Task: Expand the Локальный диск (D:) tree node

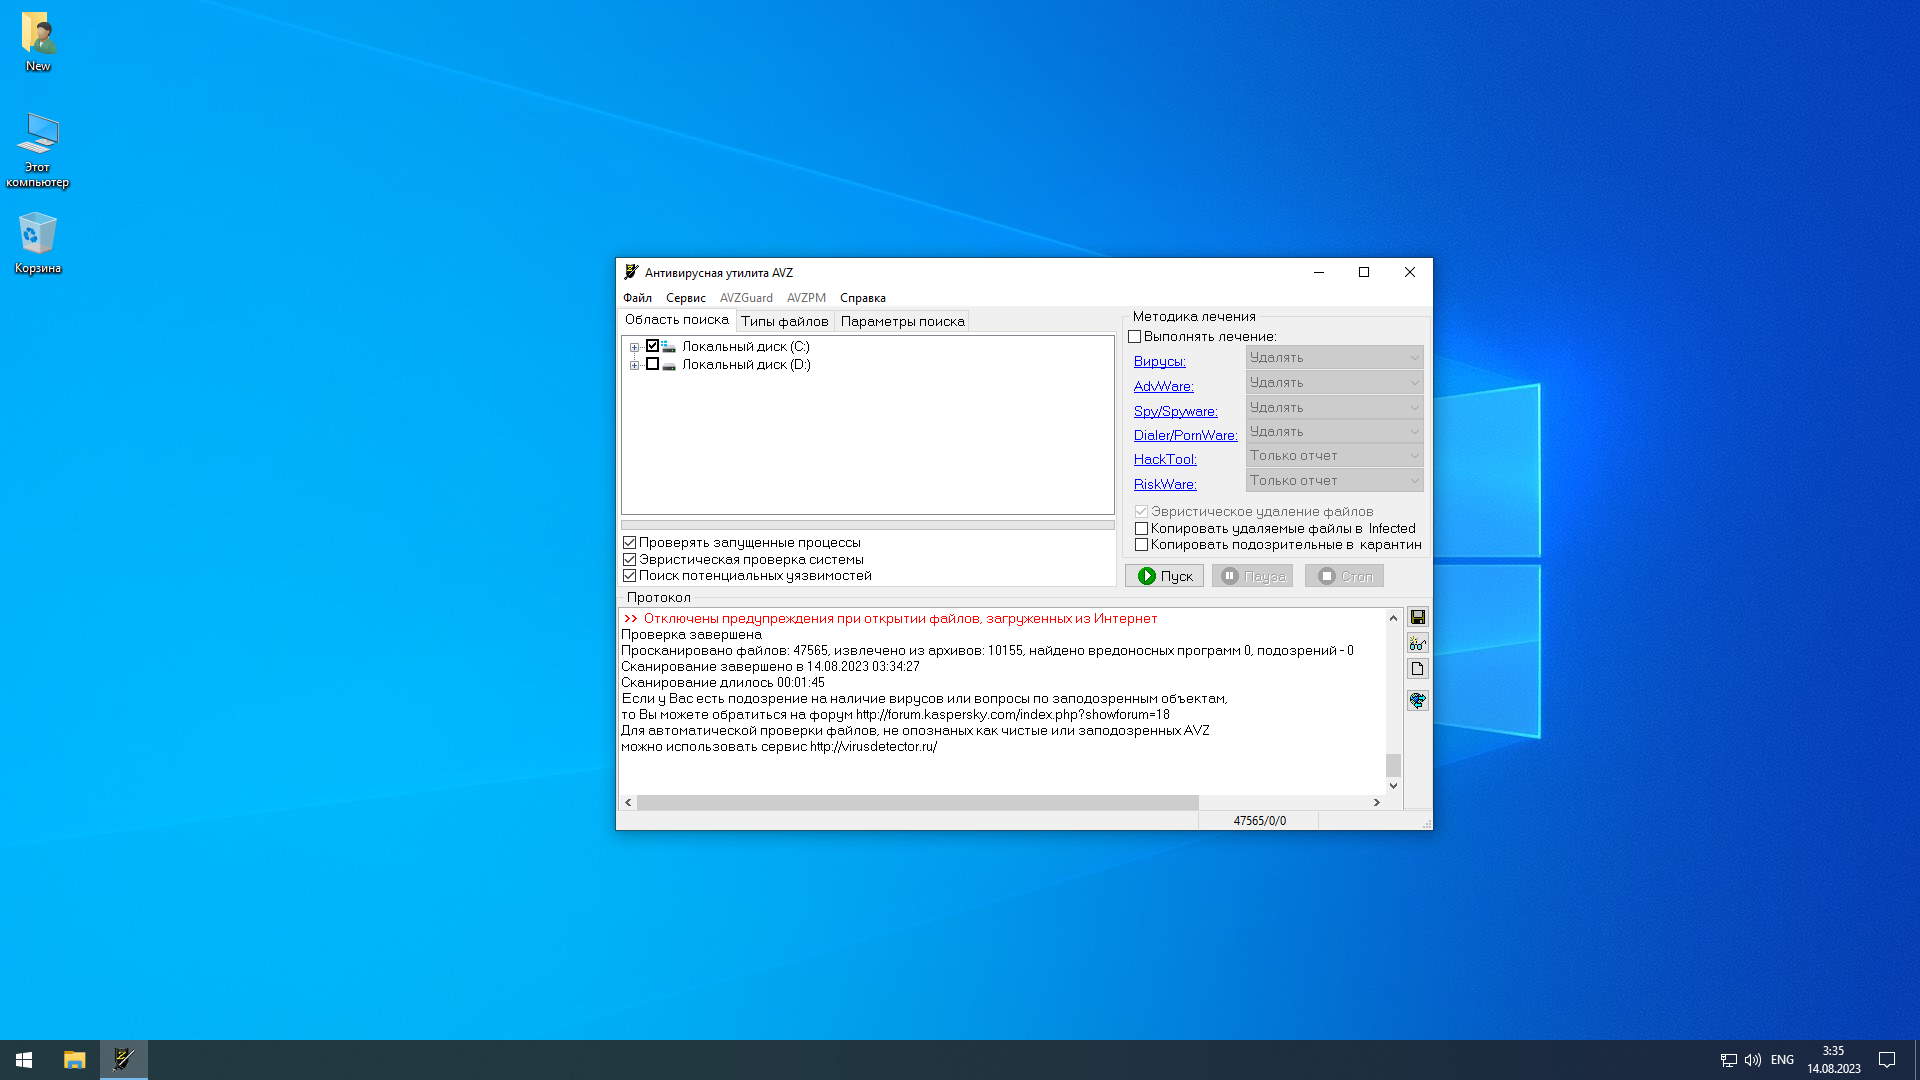Action: 634,365
